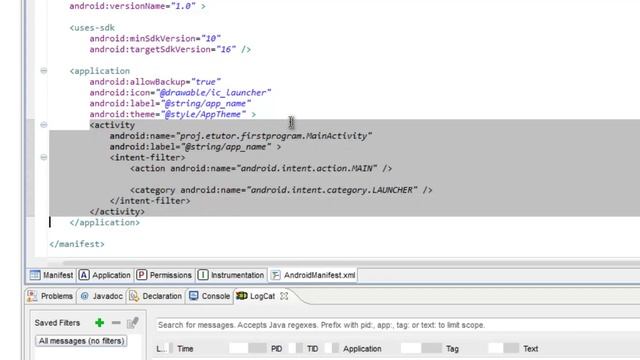This screenshot has height=360, width=640.
Task: Click the Javadoc tab @ icon
Action: (x=84, y=296)
